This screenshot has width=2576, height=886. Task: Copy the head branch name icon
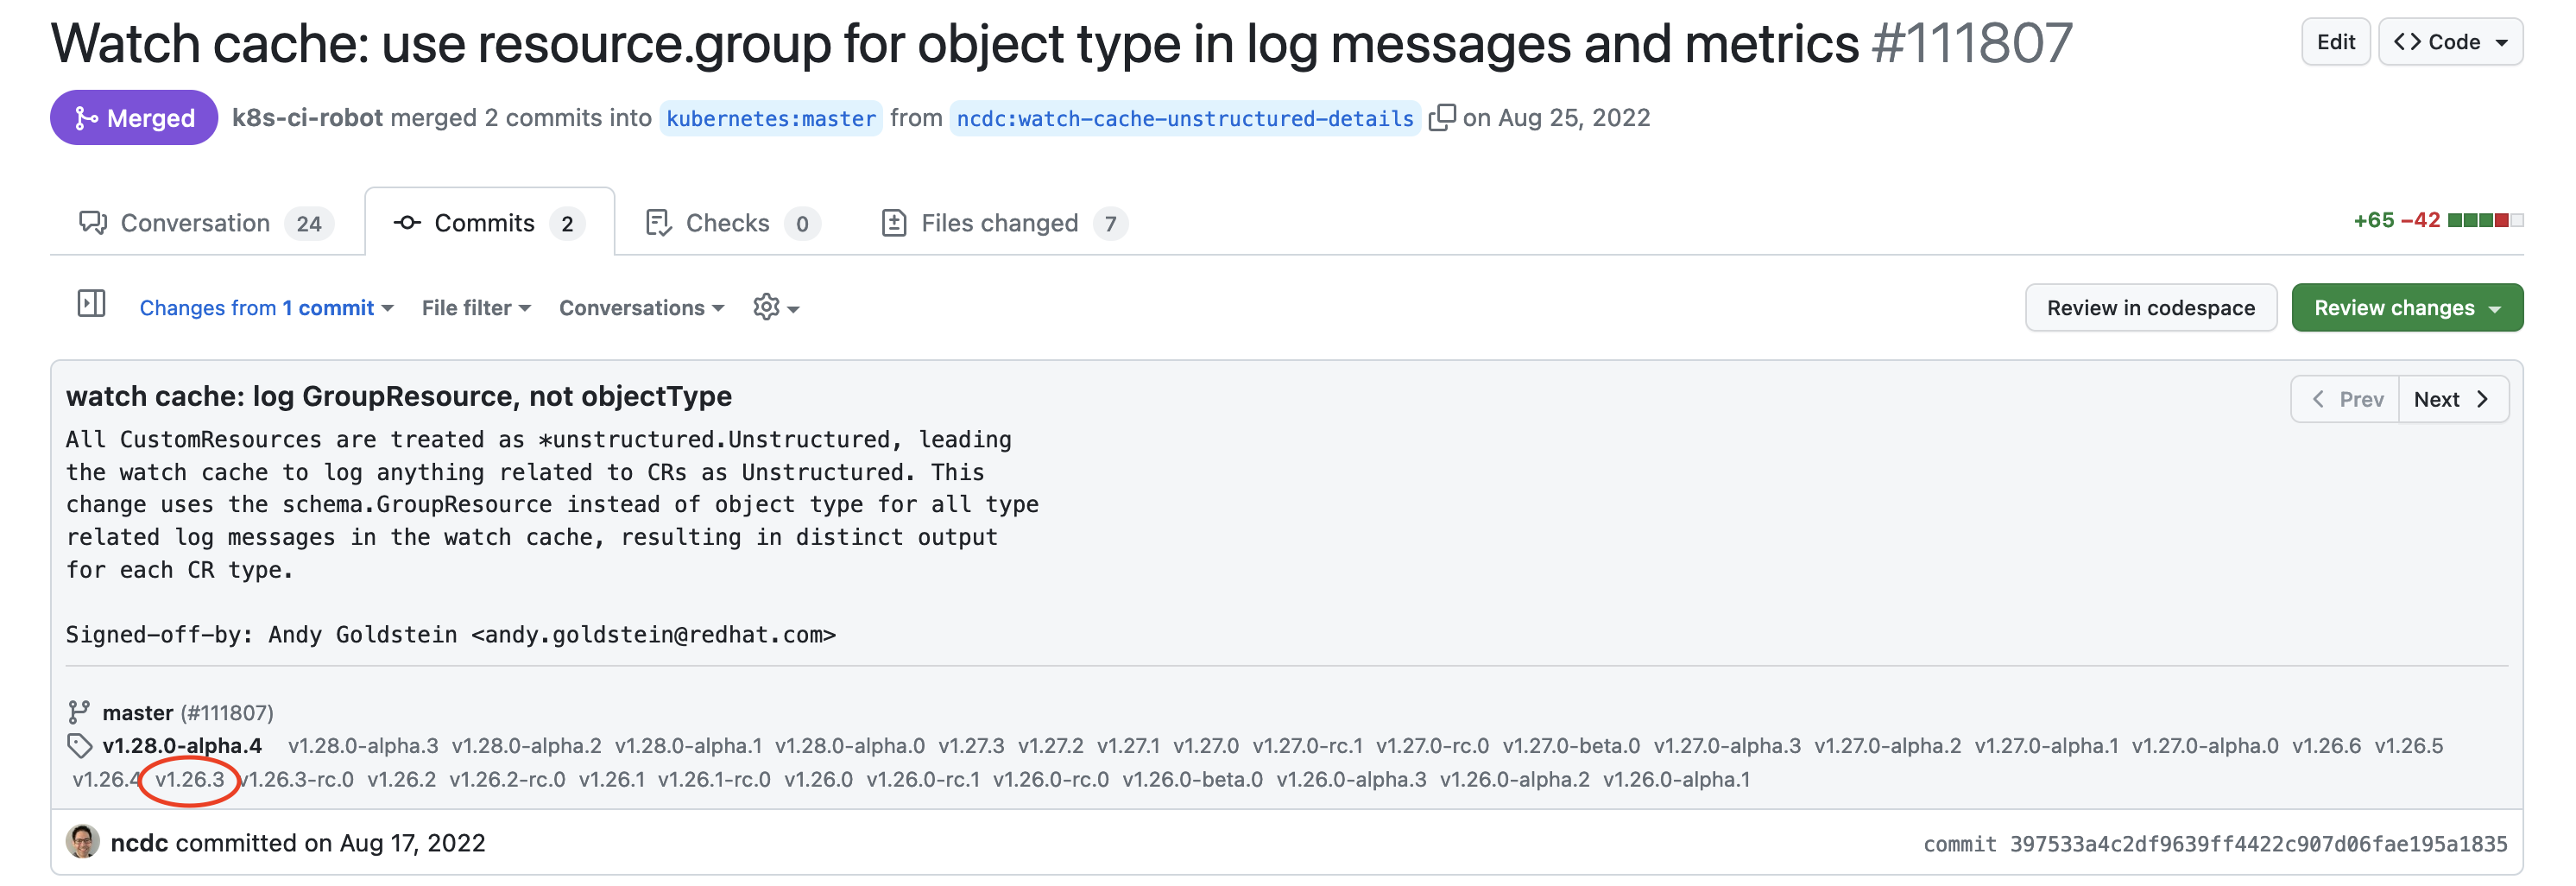tap(1441, 118)
